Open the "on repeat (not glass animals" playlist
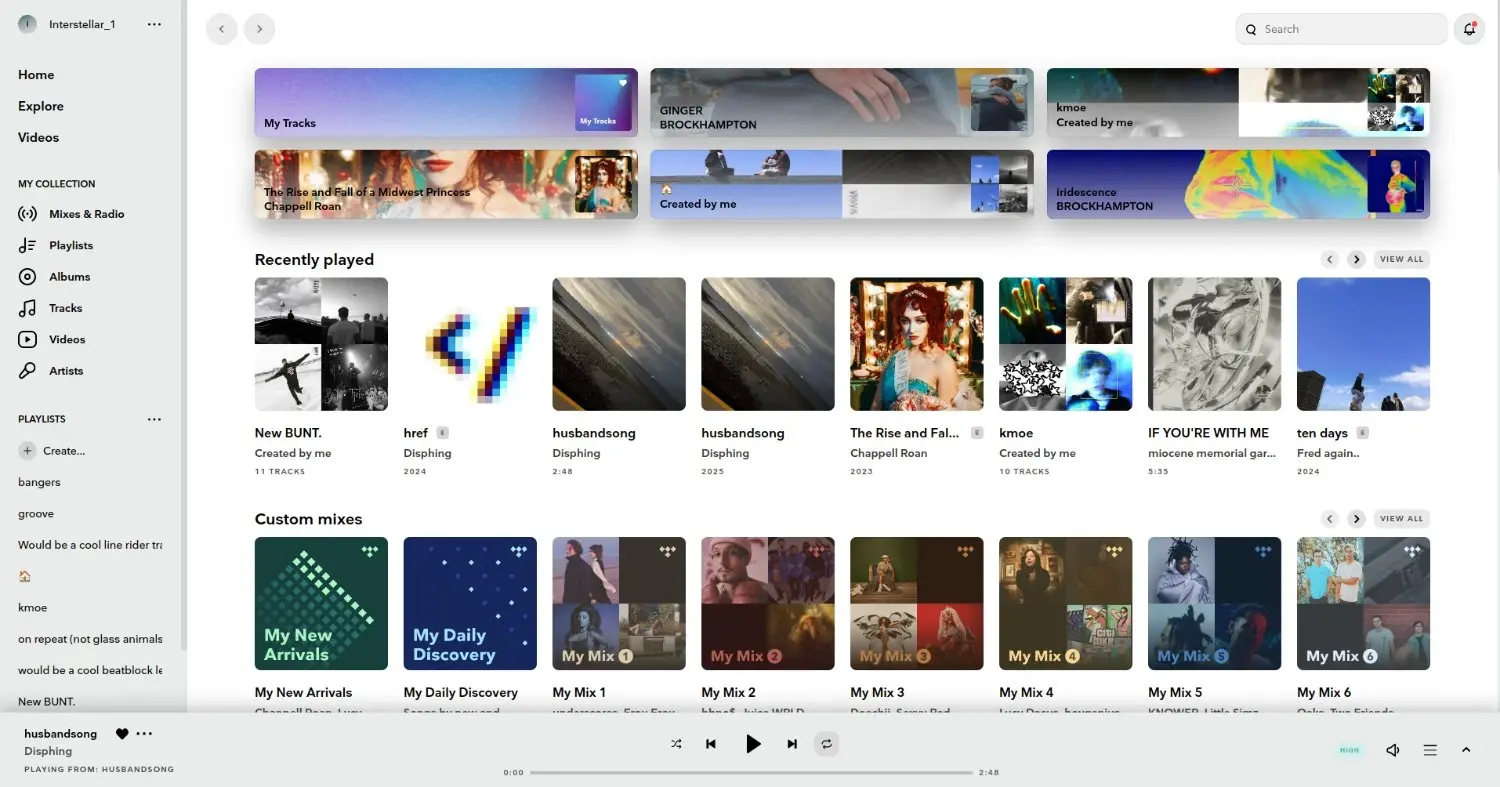Image resolution: width=1500 pixels, height=787 pixels. [x=90, y=639]
